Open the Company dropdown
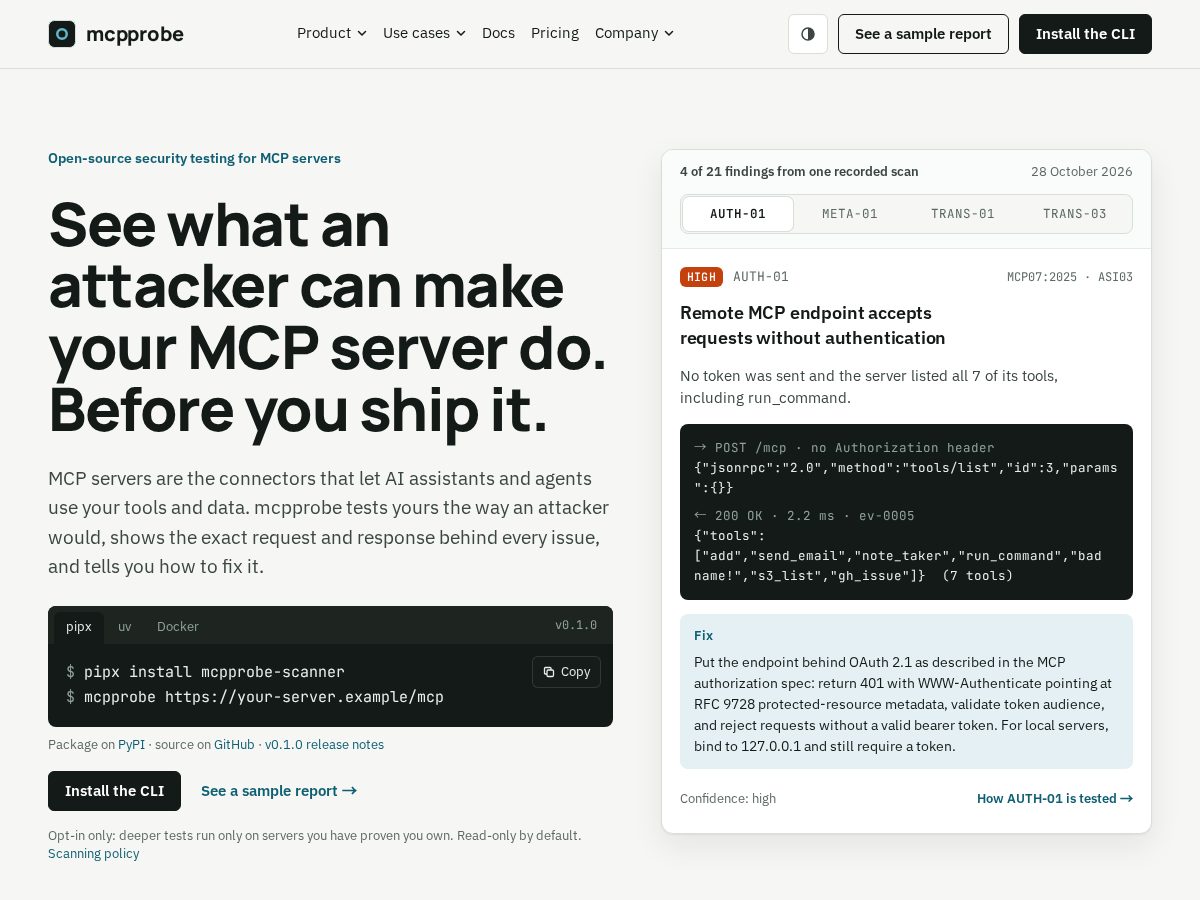 pyautogui.click(x=634, y=33)
